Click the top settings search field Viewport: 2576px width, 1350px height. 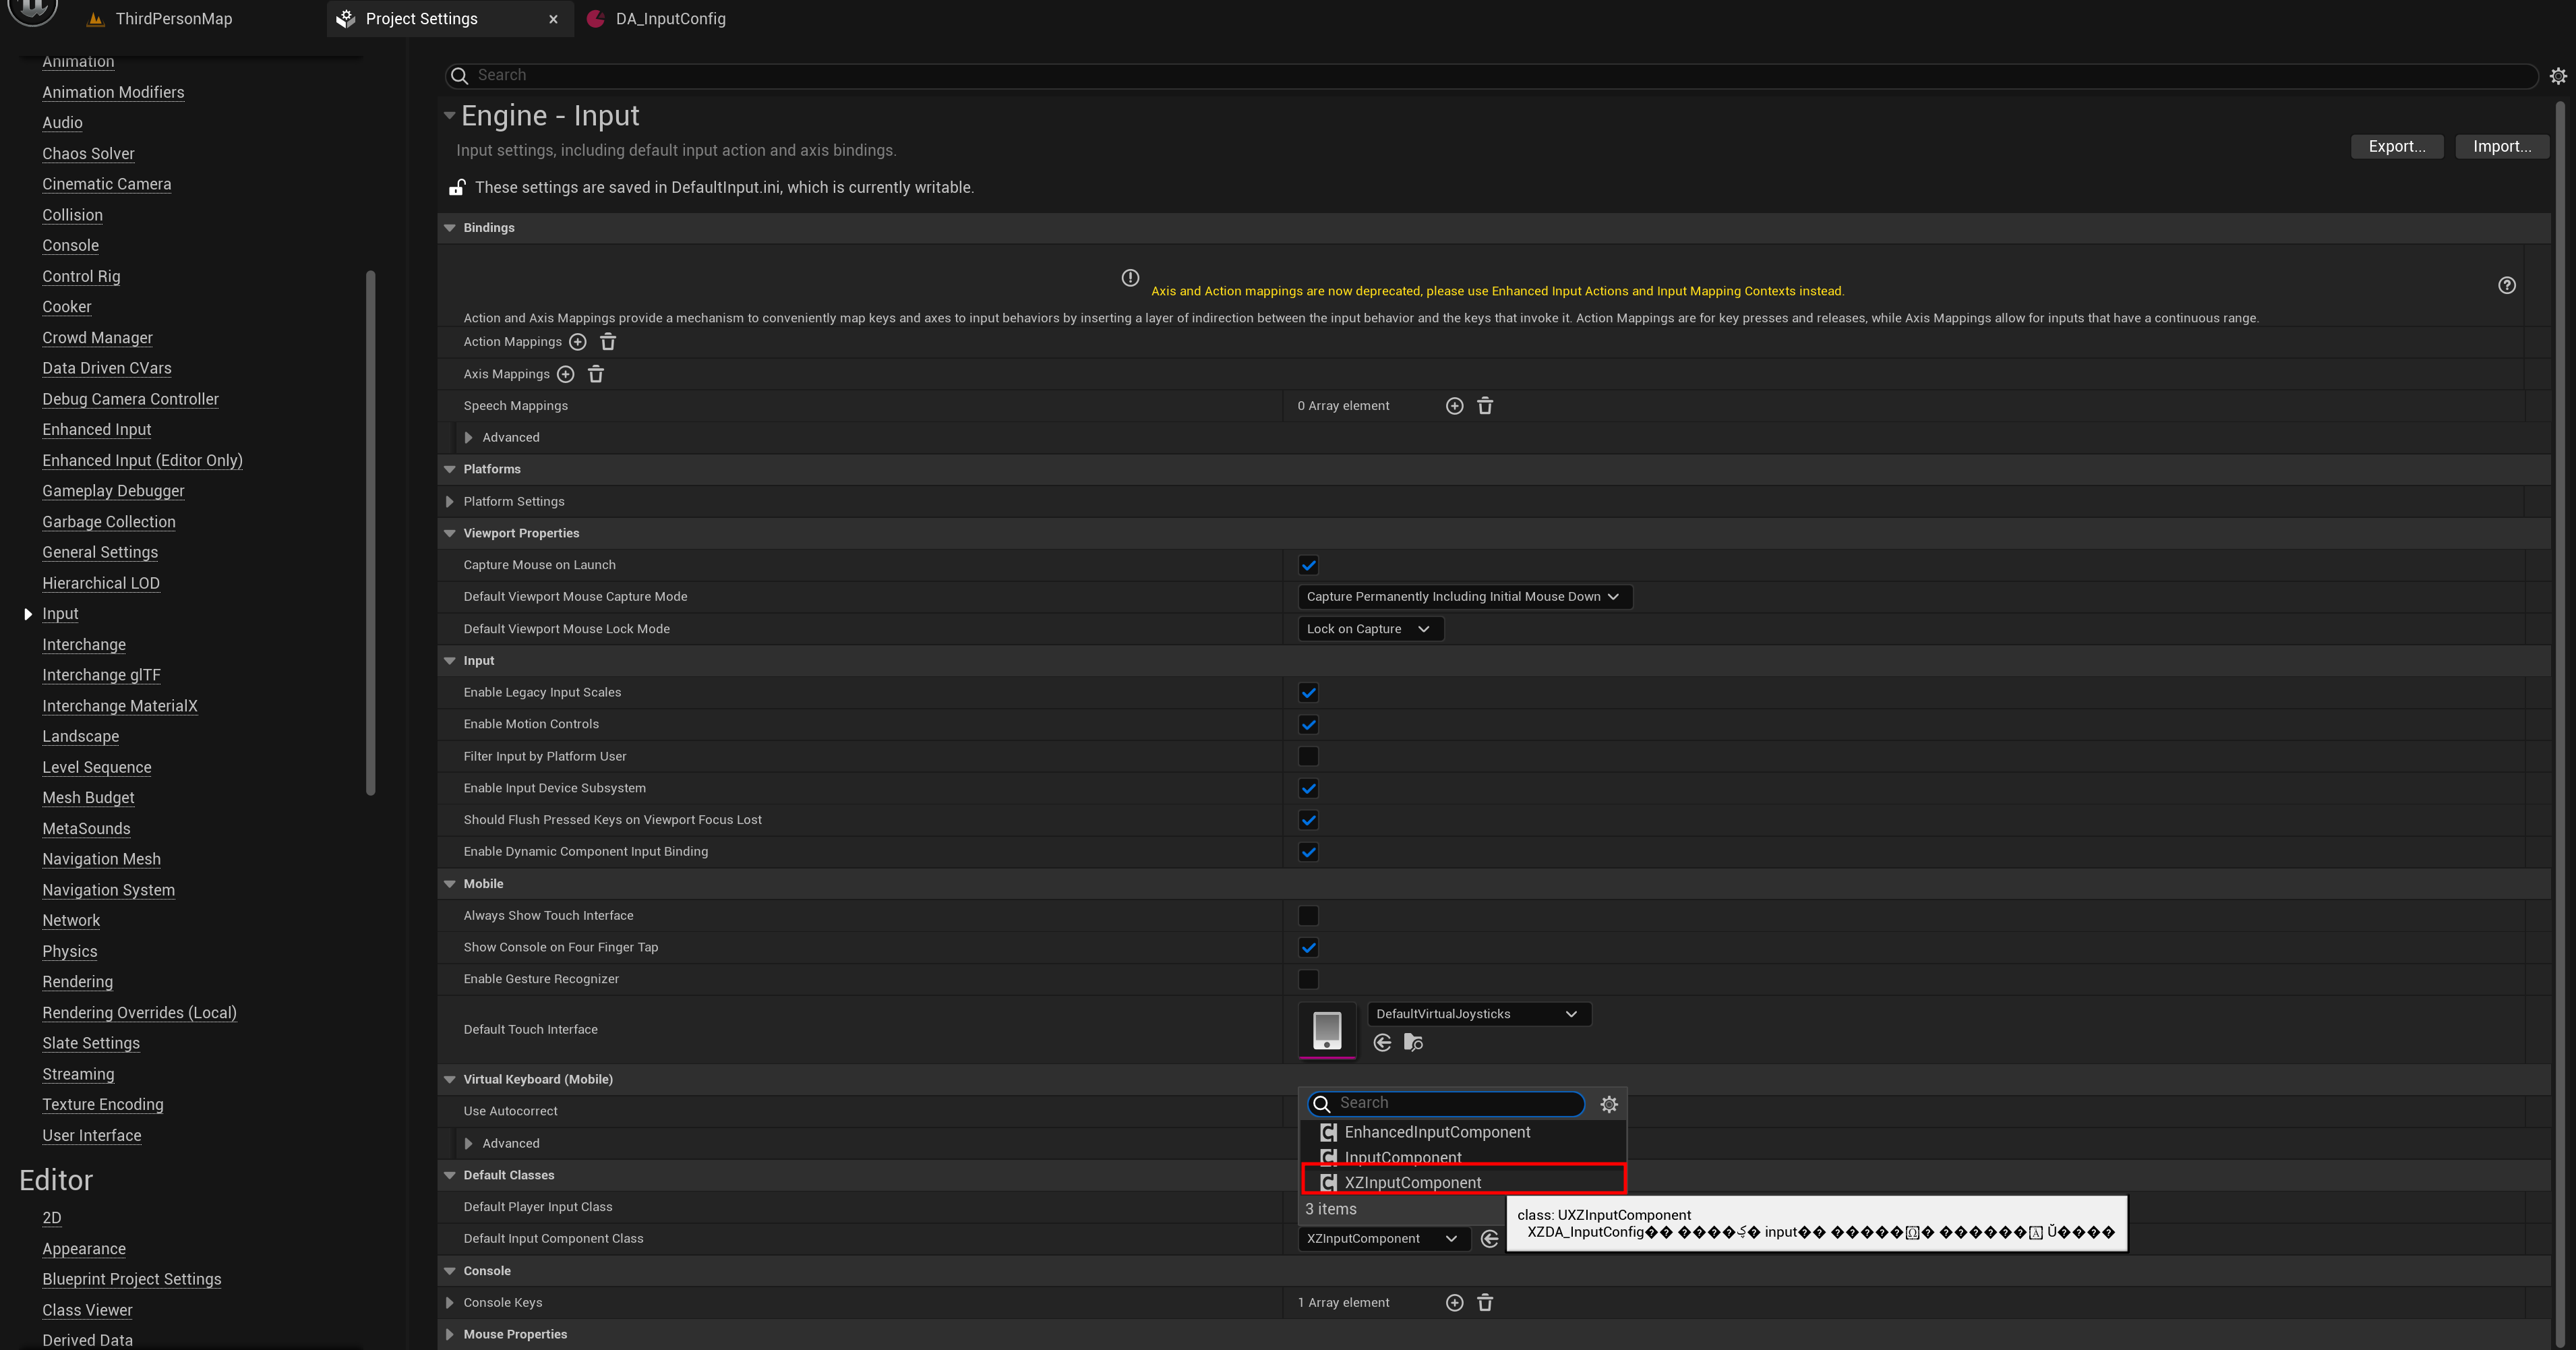pyautogui.click(x=1490, y=76)
